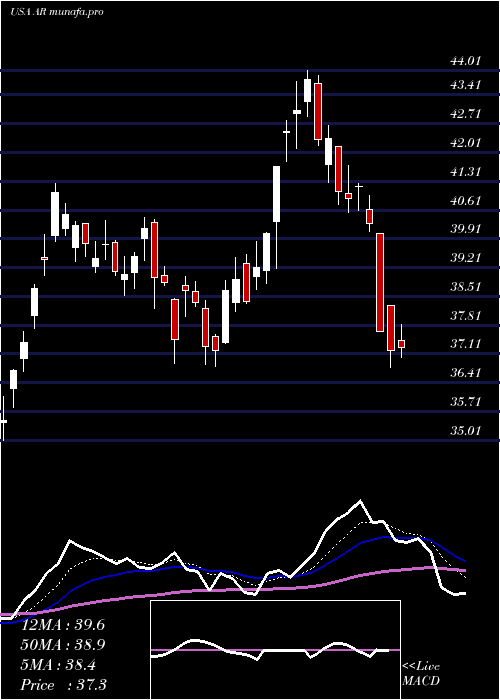The image size is (500, 700).
Task: Click the 35.71 price axis label
Action: (x=465, y=402)
